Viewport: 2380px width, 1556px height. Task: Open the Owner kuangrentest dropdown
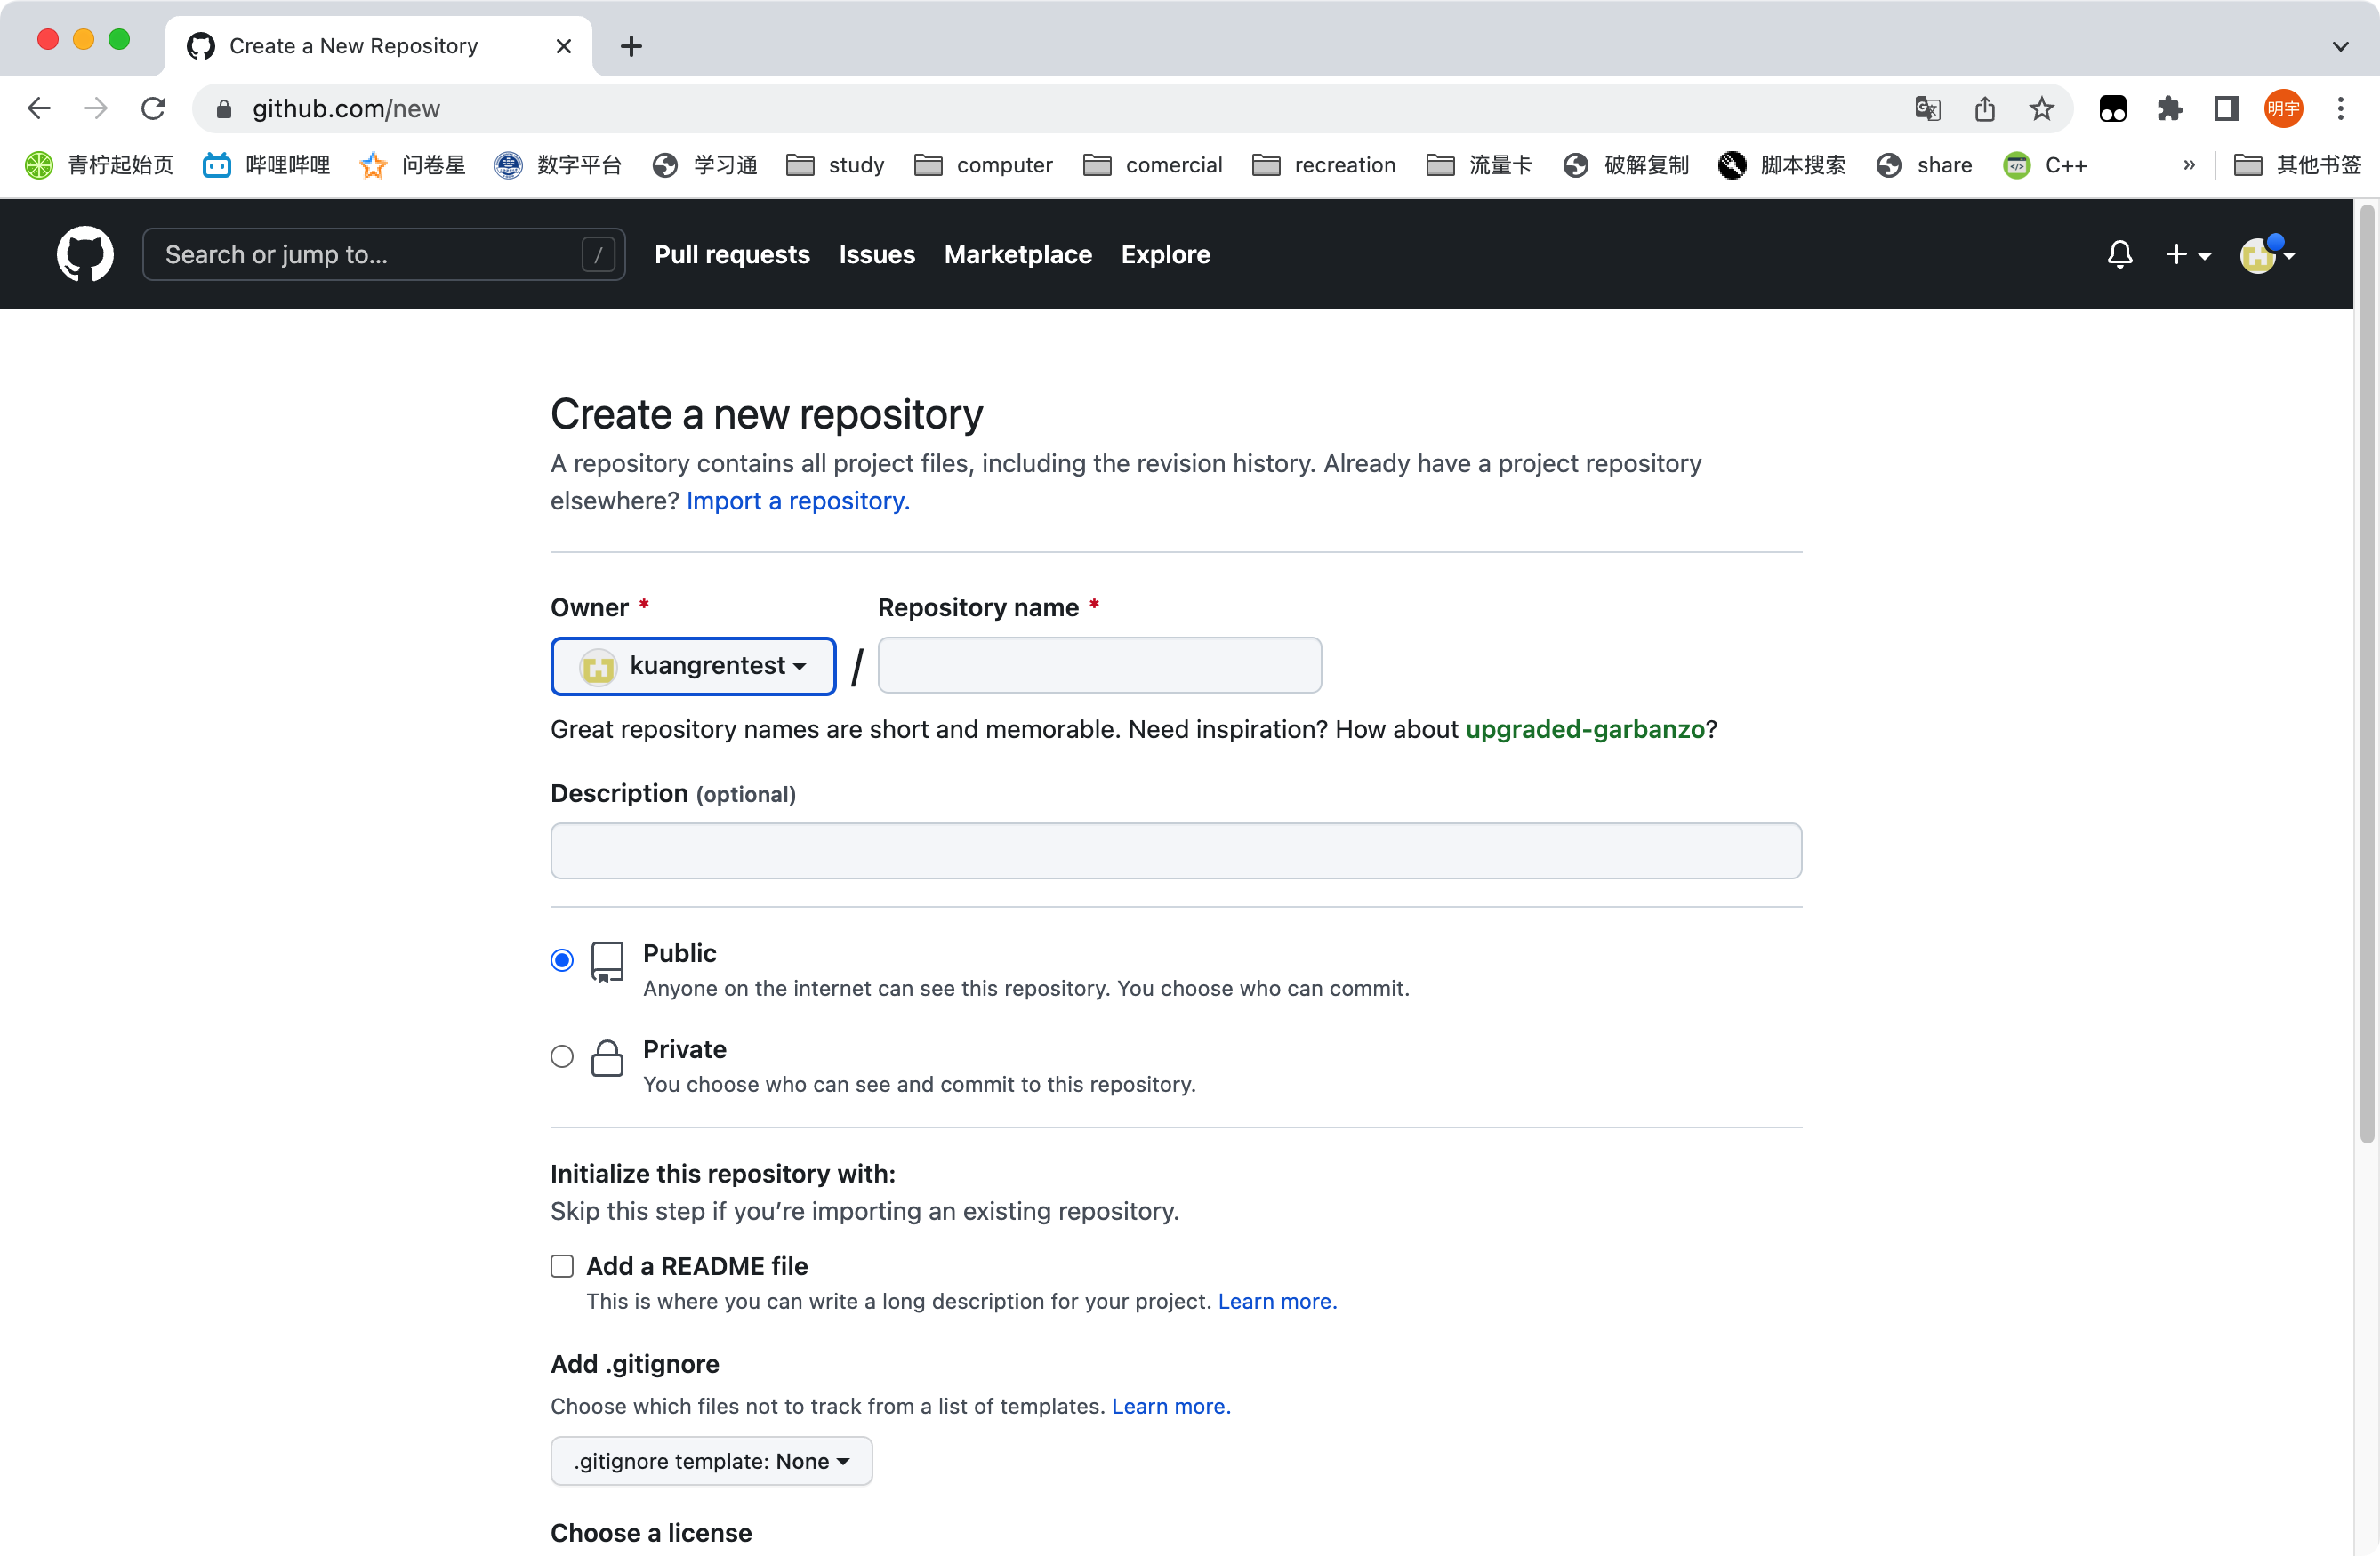pos(693,666)
